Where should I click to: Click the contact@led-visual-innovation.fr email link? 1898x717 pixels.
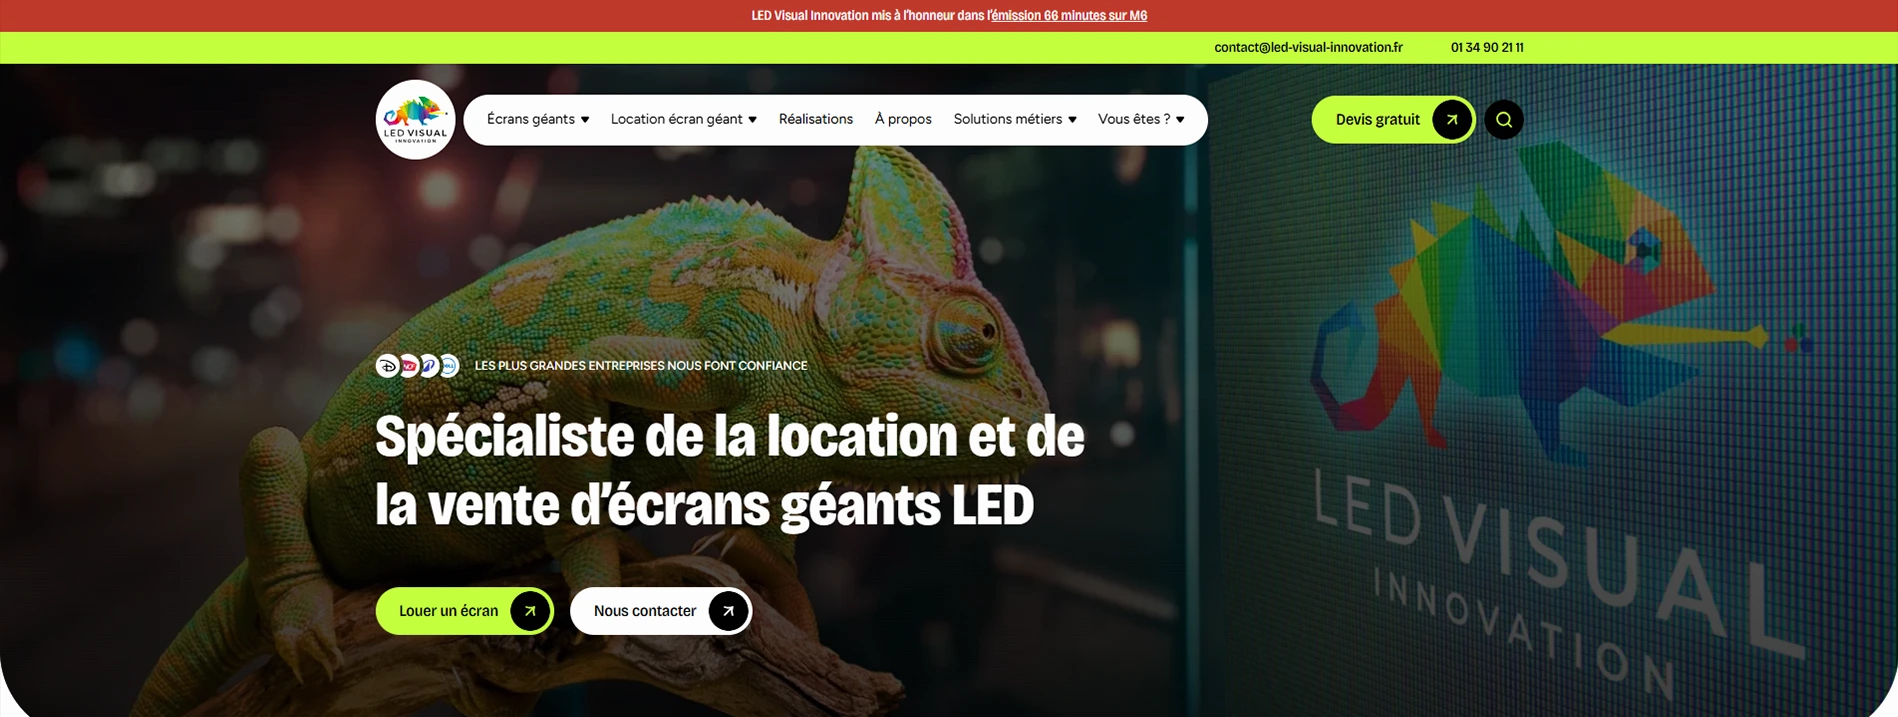[x=1308, y=47]
